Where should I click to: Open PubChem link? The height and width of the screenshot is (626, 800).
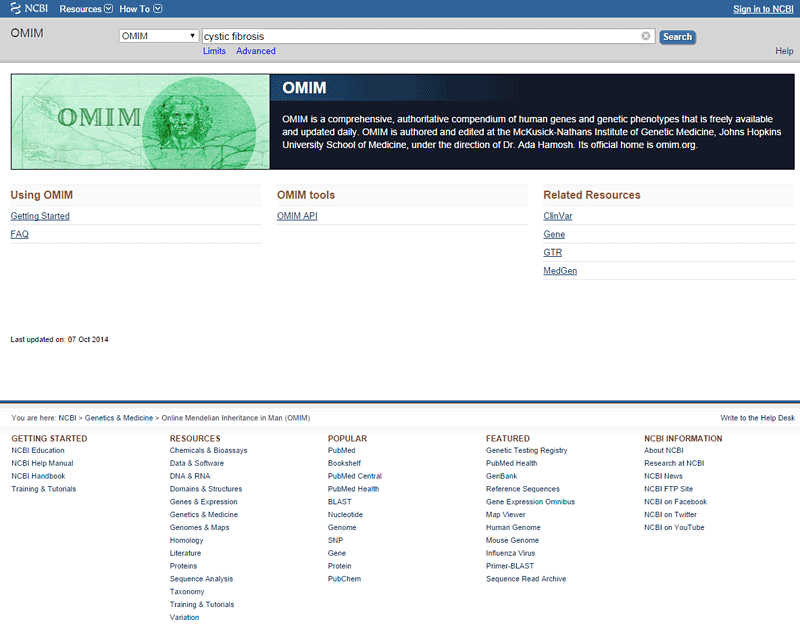(x=344, y=579)
